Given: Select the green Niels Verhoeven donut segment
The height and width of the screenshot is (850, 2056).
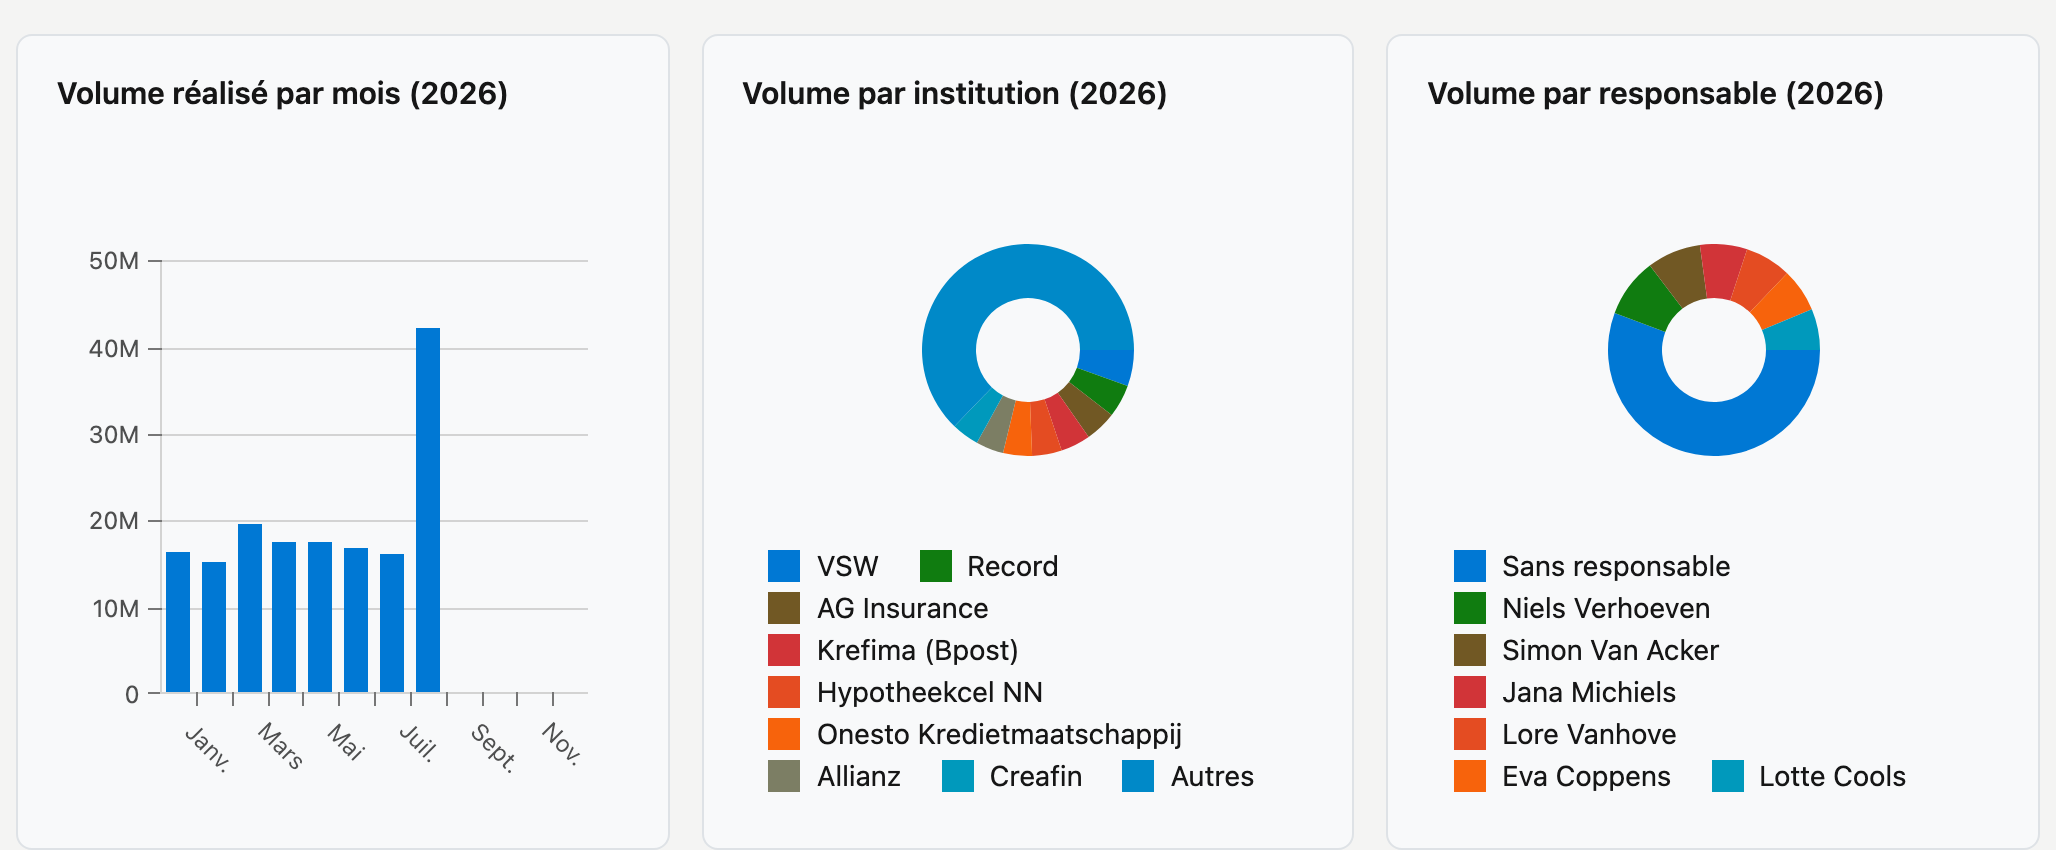Looking at the screenshot, I should [1648, 298].
